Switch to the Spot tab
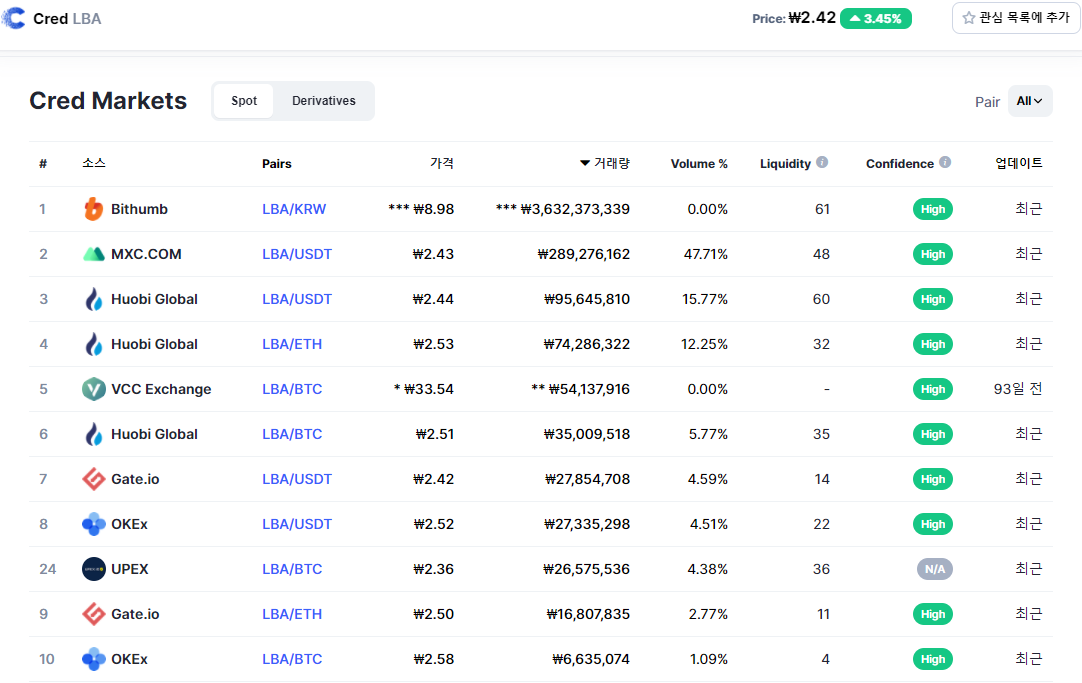This screenshot has height=683, width=1082. [x=244, y=101]
